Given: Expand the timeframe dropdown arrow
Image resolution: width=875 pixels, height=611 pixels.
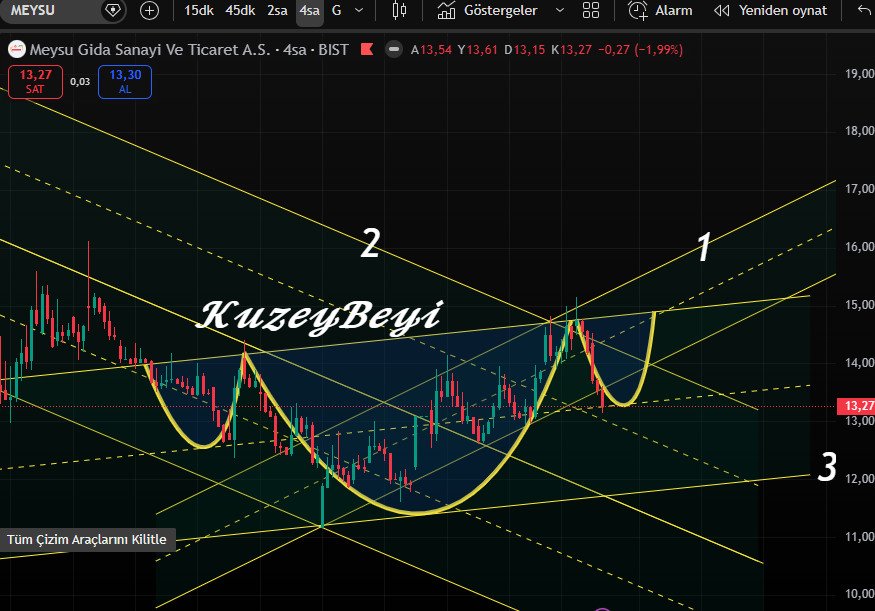Looking at the screenshot, I should click(x=359, y=10).
